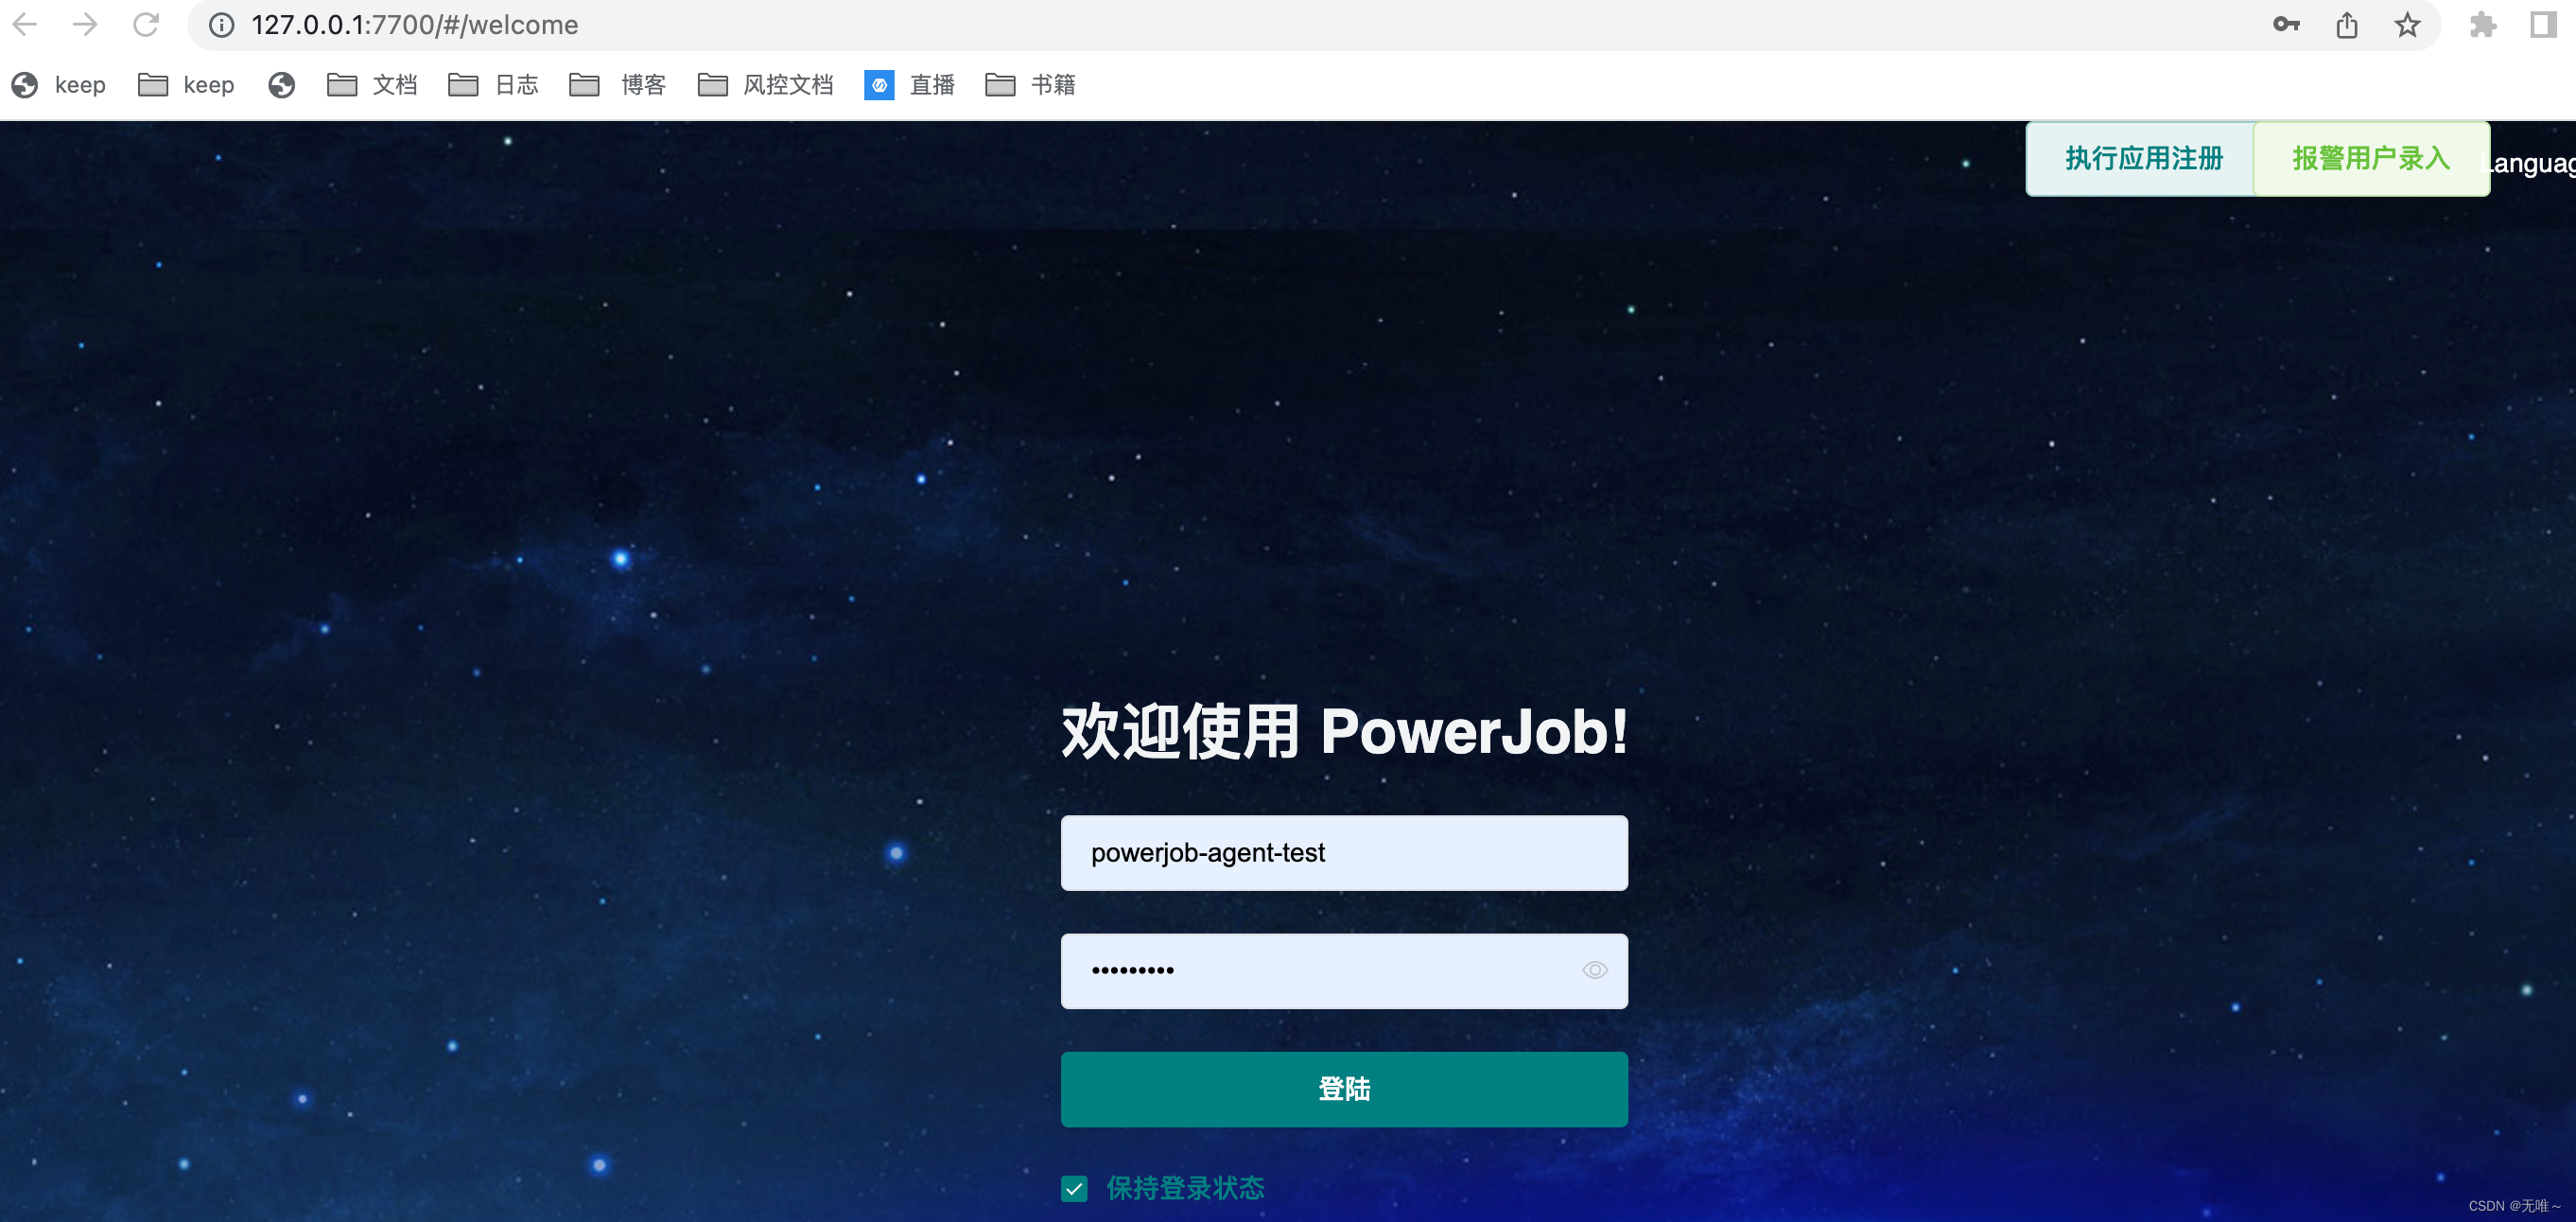The width and height of the screenshot is (2576, 1222).
Task: Toggle the browser side panel icon
Action: [2543, 24]
